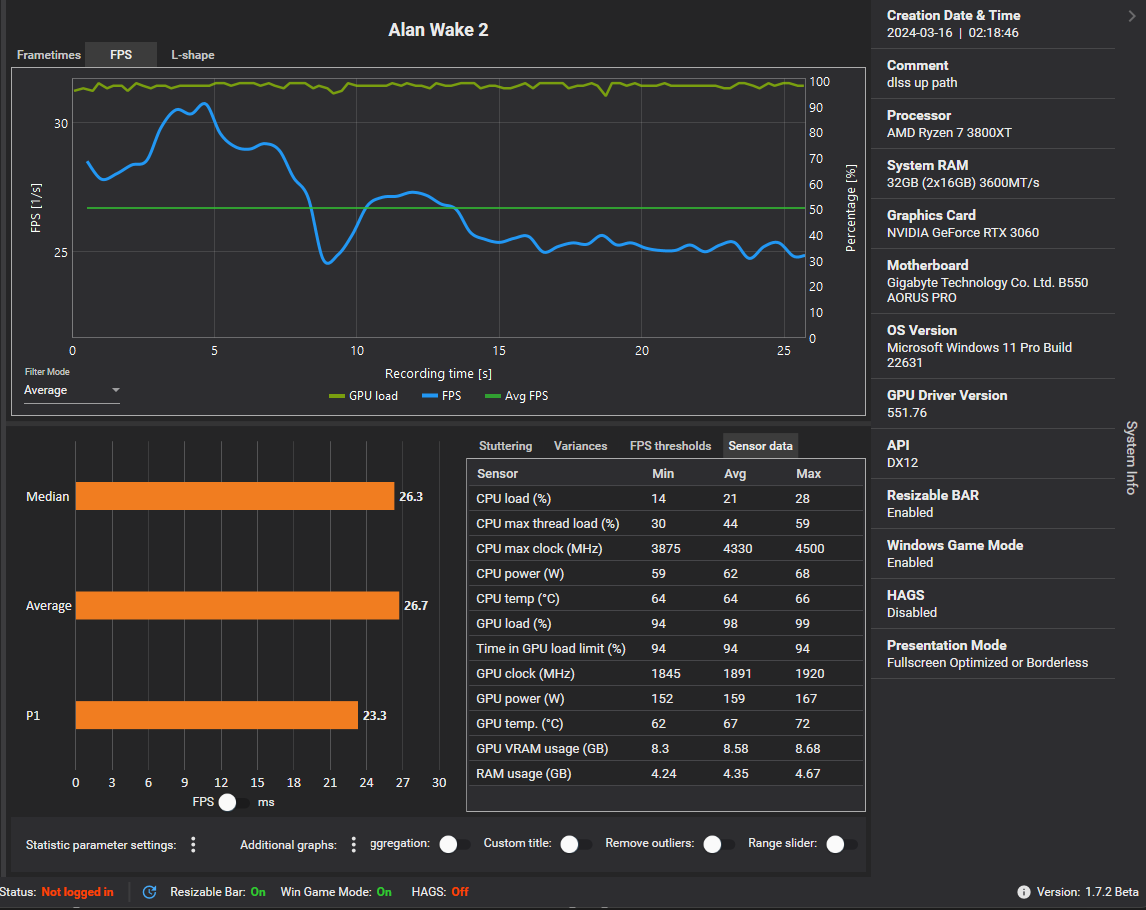The height and width of the screenshot is (910, 1146).
Task: Open the Stuttering tab
Action: tap(505, 446)
